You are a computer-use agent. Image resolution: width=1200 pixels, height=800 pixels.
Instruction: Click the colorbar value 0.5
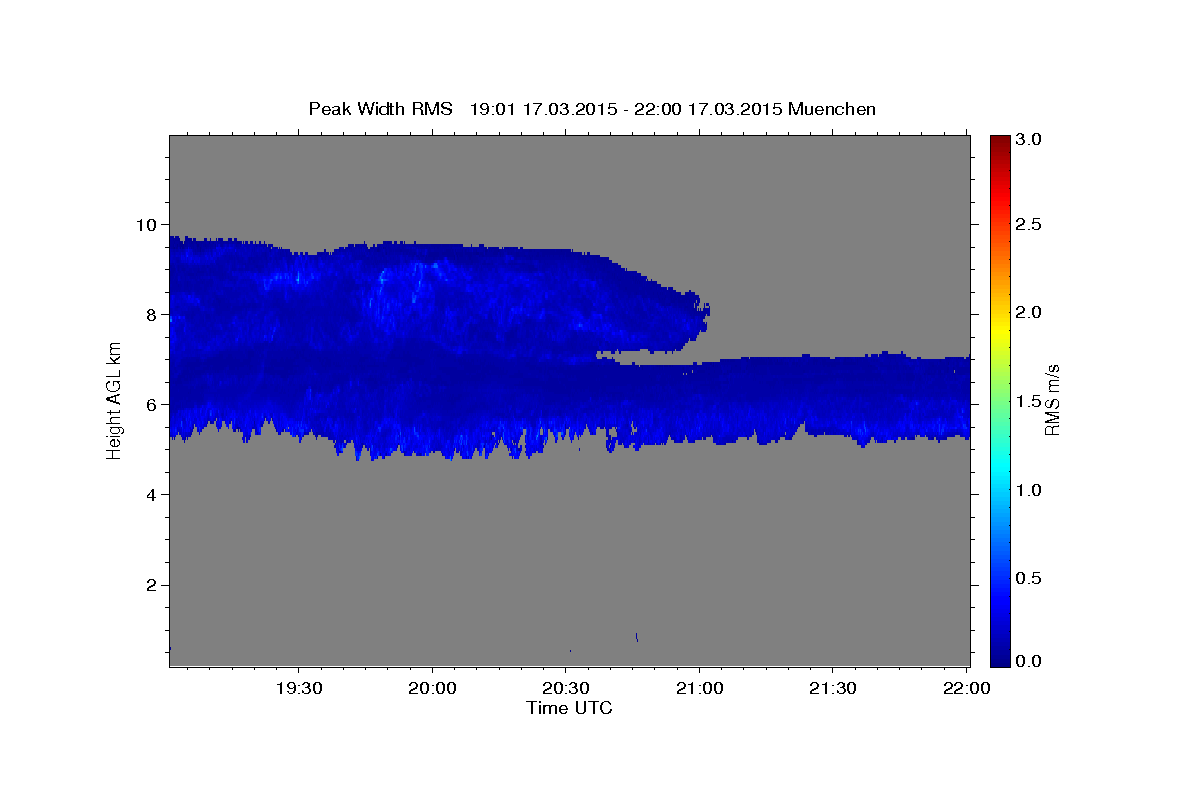coord(1030,578)
